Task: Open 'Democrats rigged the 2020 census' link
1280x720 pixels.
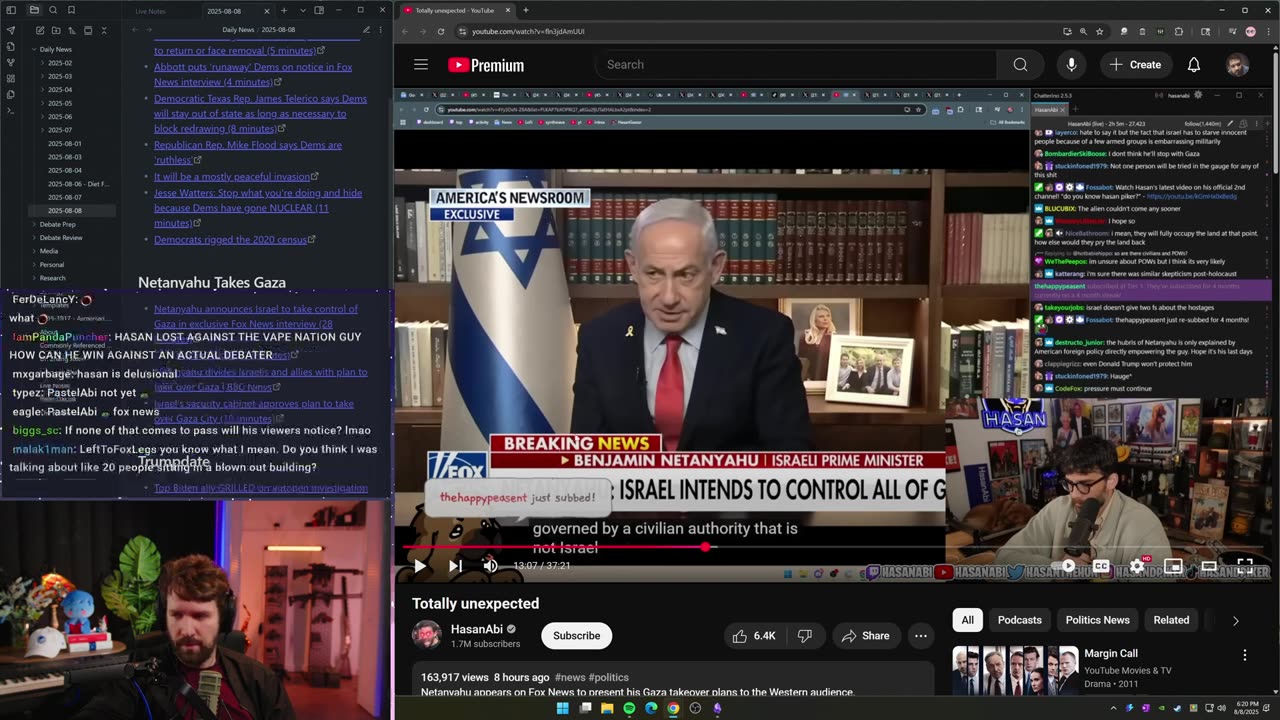Action: 231,240
